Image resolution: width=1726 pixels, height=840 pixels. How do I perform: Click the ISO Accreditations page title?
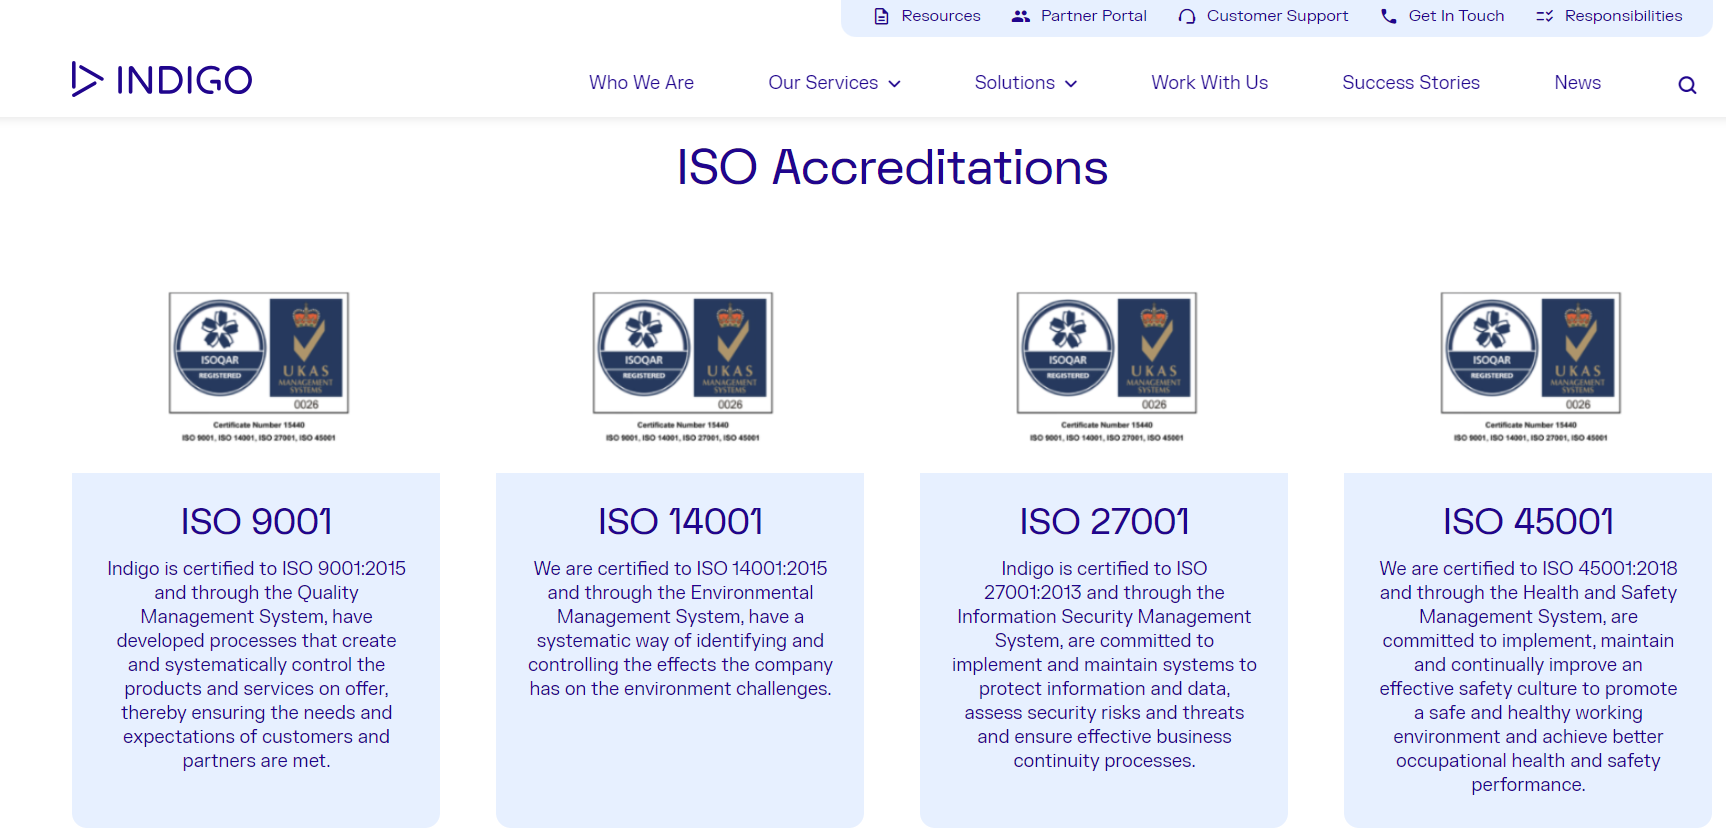coord(892,167)
